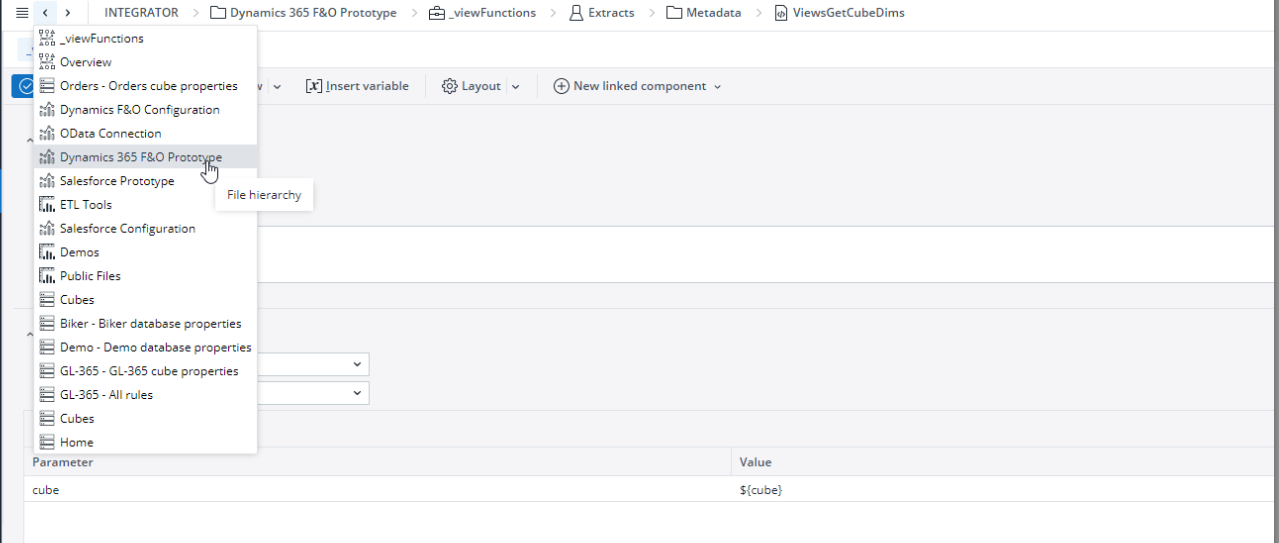Click the ${cube} value cell
The width and height of the screenshot is (1279, 543).
[760, 490]
